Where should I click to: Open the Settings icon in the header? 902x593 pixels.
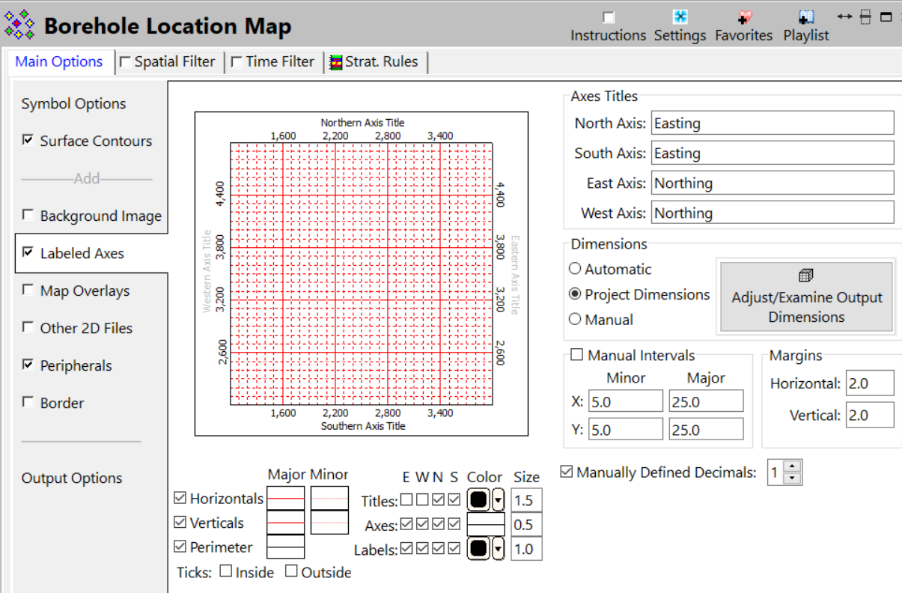[680, 17]
